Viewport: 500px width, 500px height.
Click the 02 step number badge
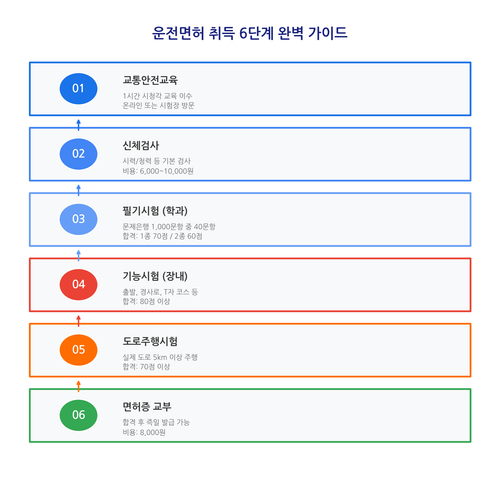78,154
